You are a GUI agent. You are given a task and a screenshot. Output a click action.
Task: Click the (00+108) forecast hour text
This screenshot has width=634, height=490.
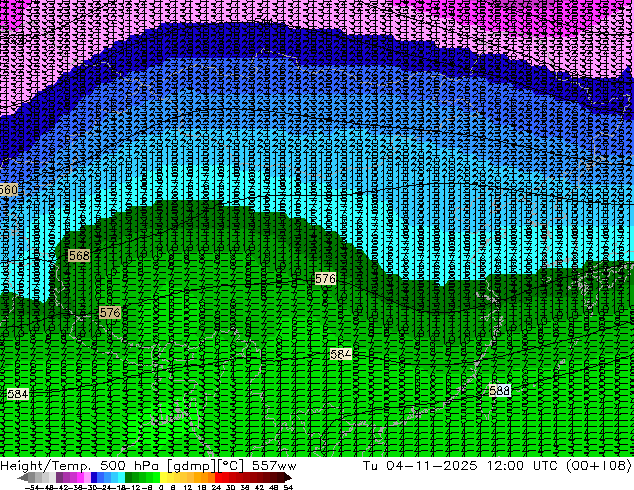598,465
